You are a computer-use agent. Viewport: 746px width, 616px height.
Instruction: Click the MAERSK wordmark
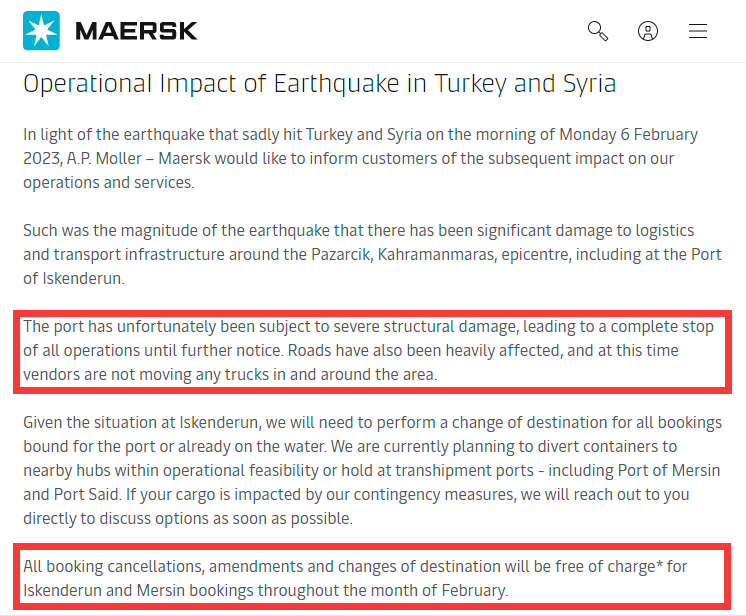(x=136, y=31)
